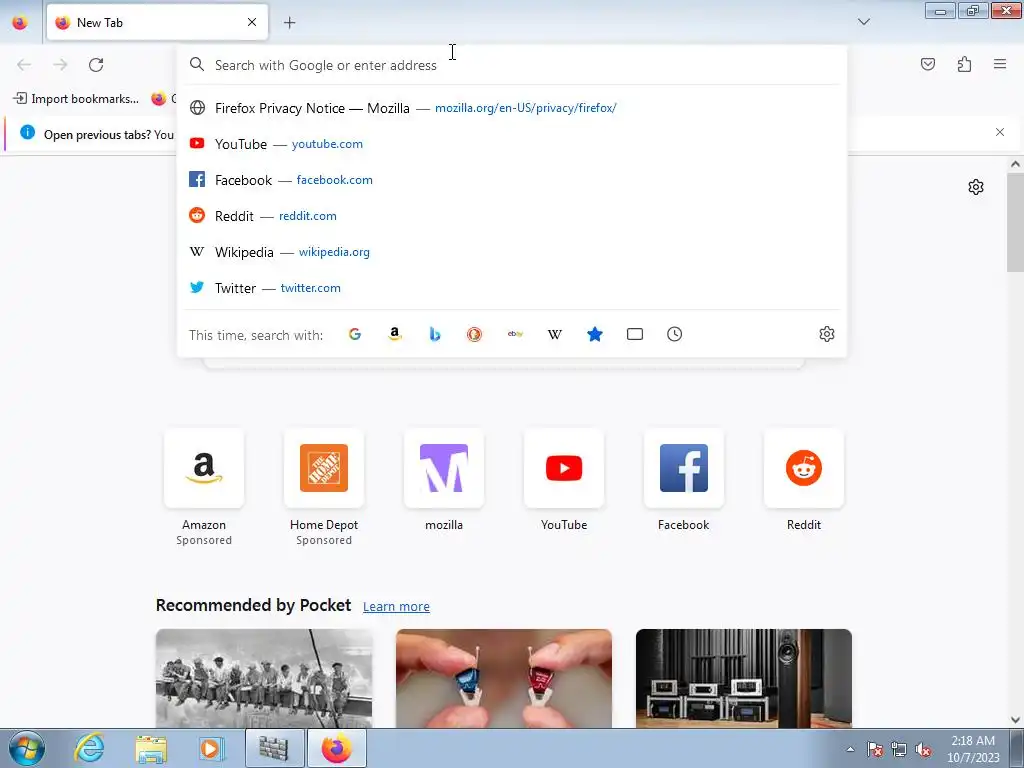Image resolution: width=1024 pixels, height=768 pixels.
Task: Go forward one page
Action: tap(60, 65)
